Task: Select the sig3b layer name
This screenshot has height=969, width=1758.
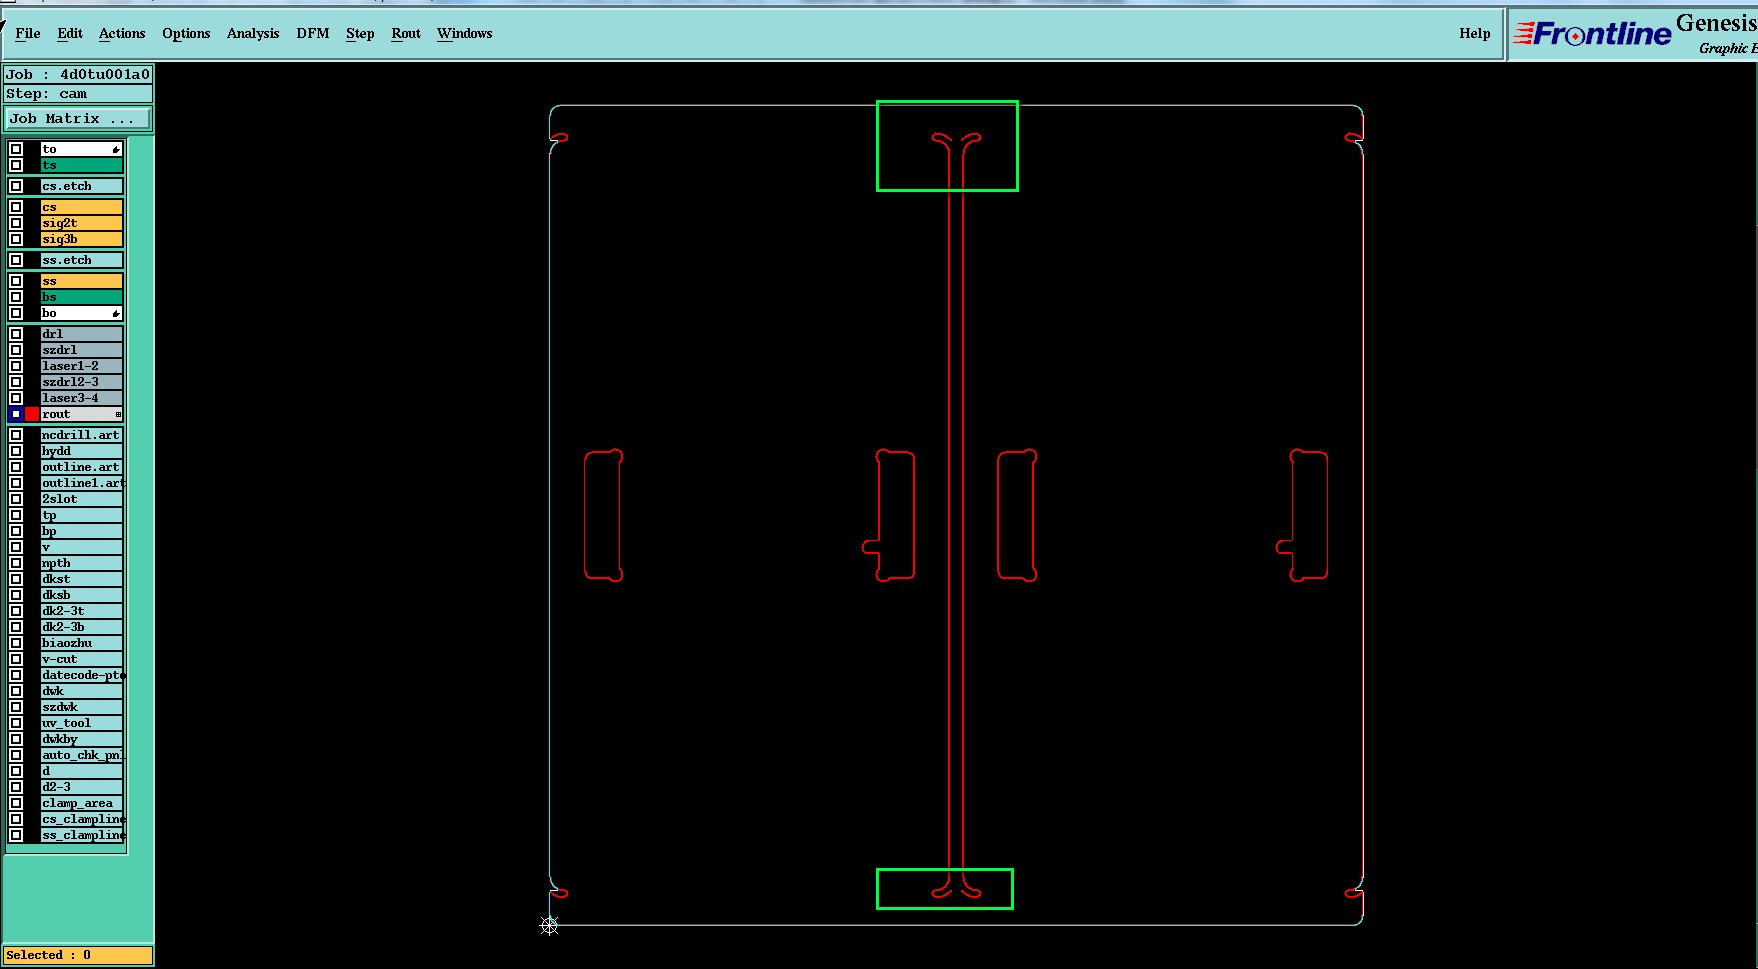Action: 82,239
